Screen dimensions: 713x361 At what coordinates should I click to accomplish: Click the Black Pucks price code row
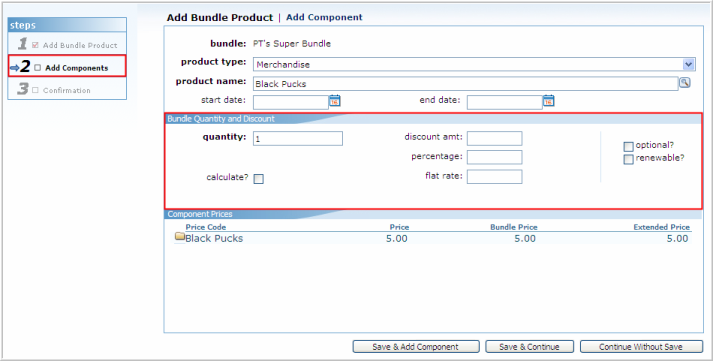tap(432, 238)
